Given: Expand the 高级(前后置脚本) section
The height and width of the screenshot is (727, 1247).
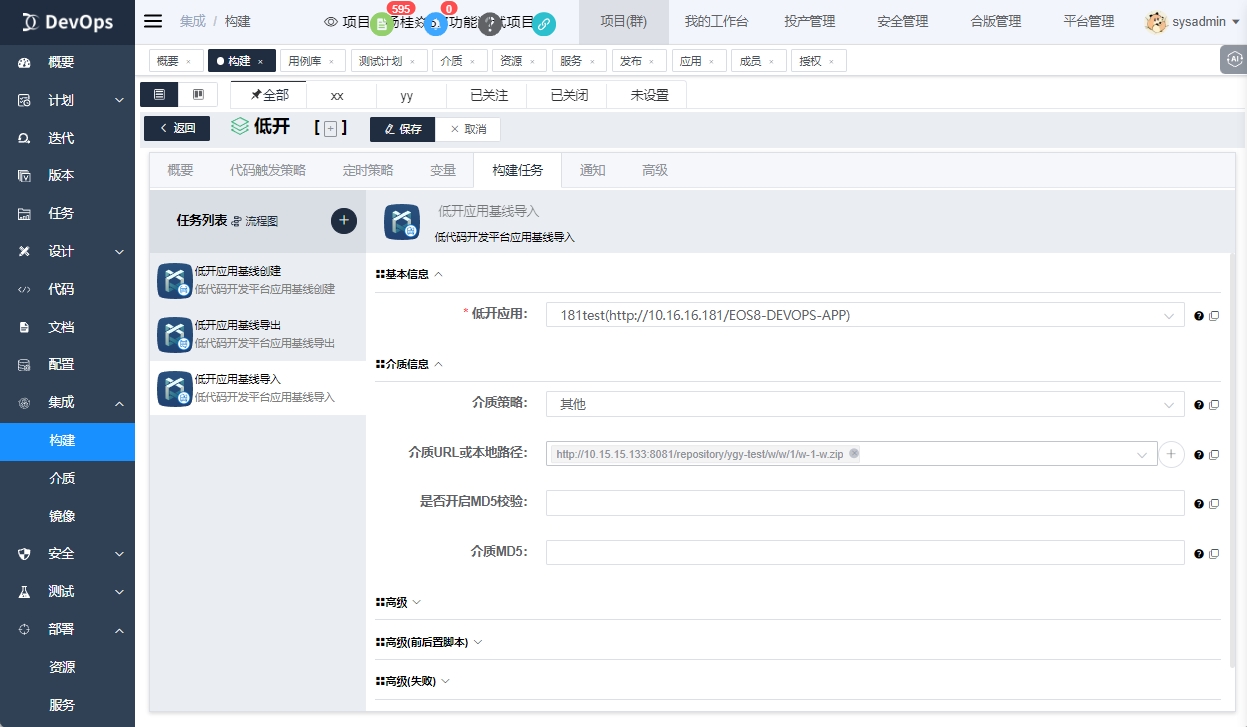Looking at the screenshot, I should 429,642.
